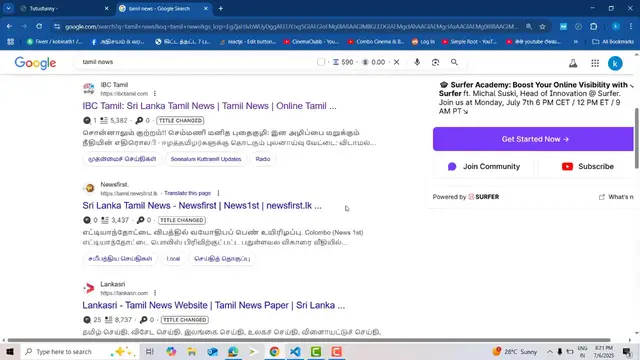The width and height of the screenshot is (640, 360).
Task: Reload the current page
Action: 39,27
